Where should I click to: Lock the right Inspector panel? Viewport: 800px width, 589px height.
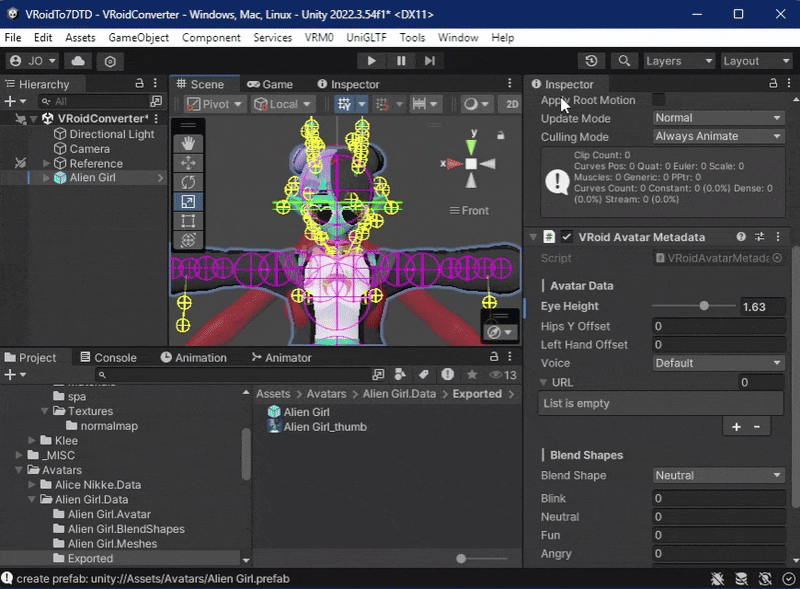coord(773,83)
